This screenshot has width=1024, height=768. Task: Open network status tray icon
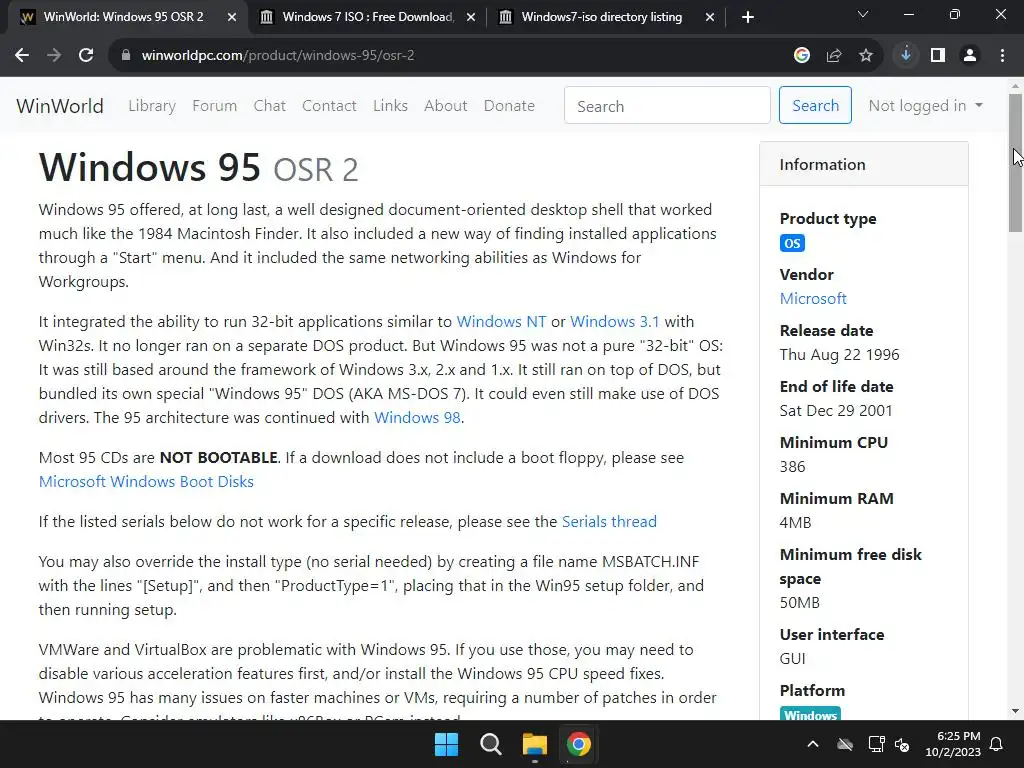click(x=876, y=744)
